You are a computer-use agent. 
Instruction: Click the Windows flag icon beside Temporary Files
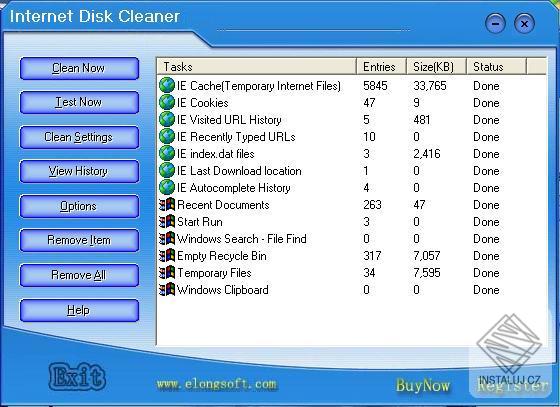click(x=167, y=273)
